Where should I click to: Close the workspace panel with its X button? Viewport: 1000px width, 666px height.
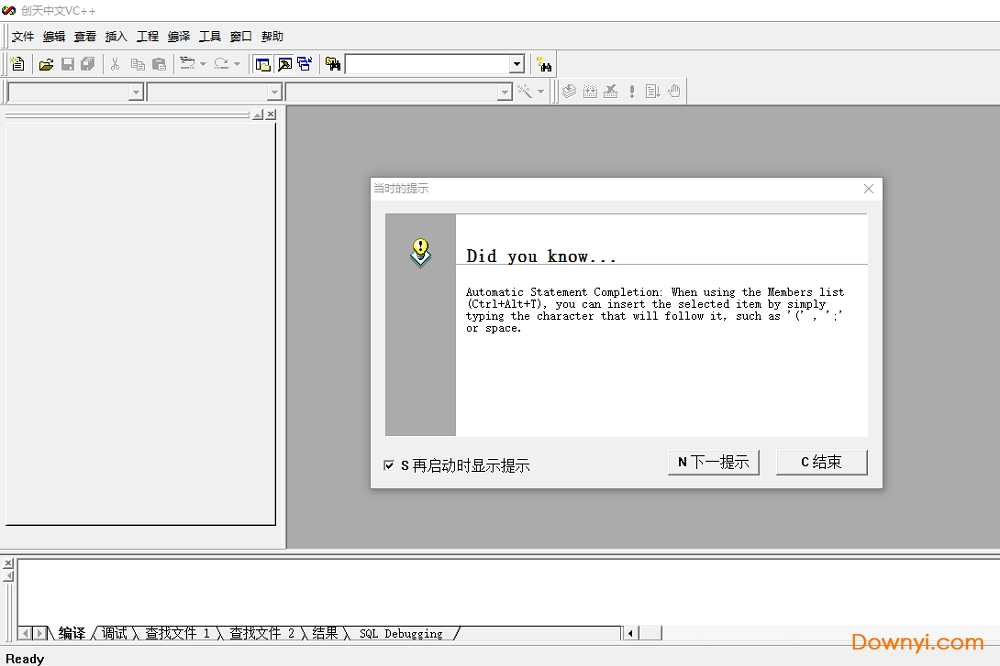pos(271,115)
